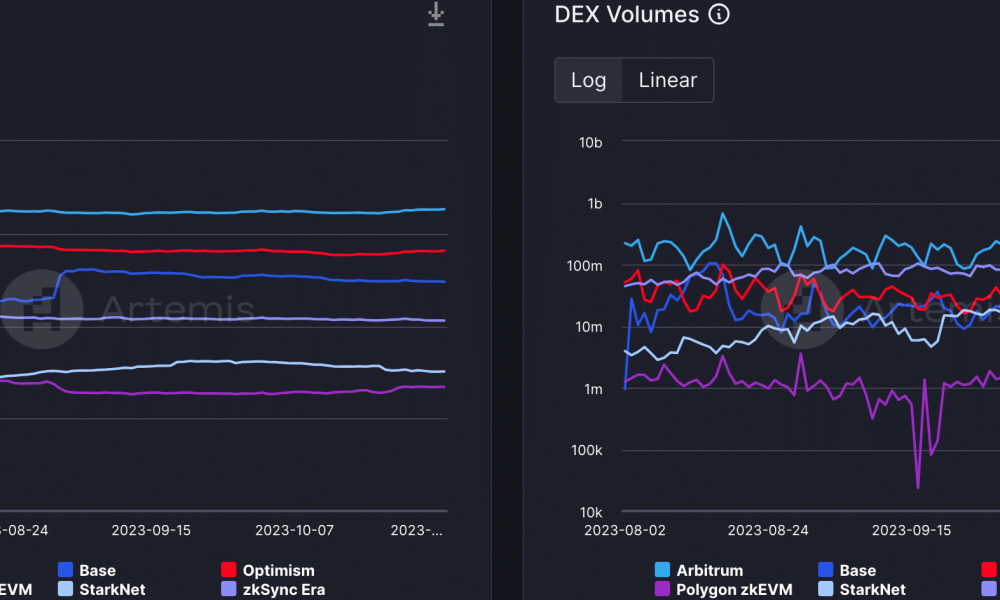Toggle Base series in left chart legend
1000x600 pixels.
click(x=87, y=570)
